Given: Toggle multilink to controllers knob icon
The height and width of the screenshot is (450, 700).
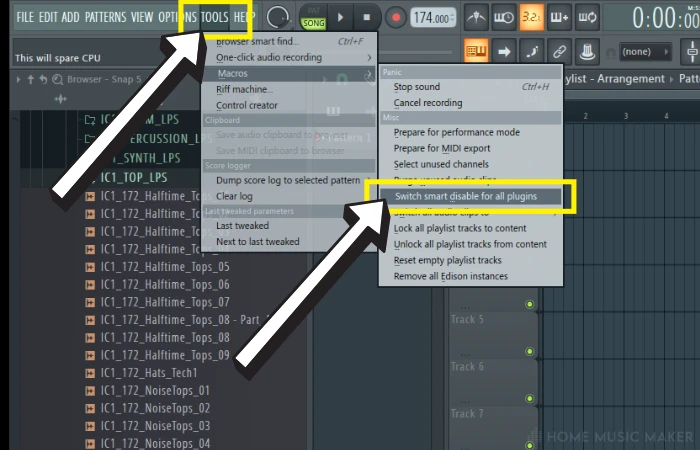Looking at the screenshot, I should coord(587,51).
